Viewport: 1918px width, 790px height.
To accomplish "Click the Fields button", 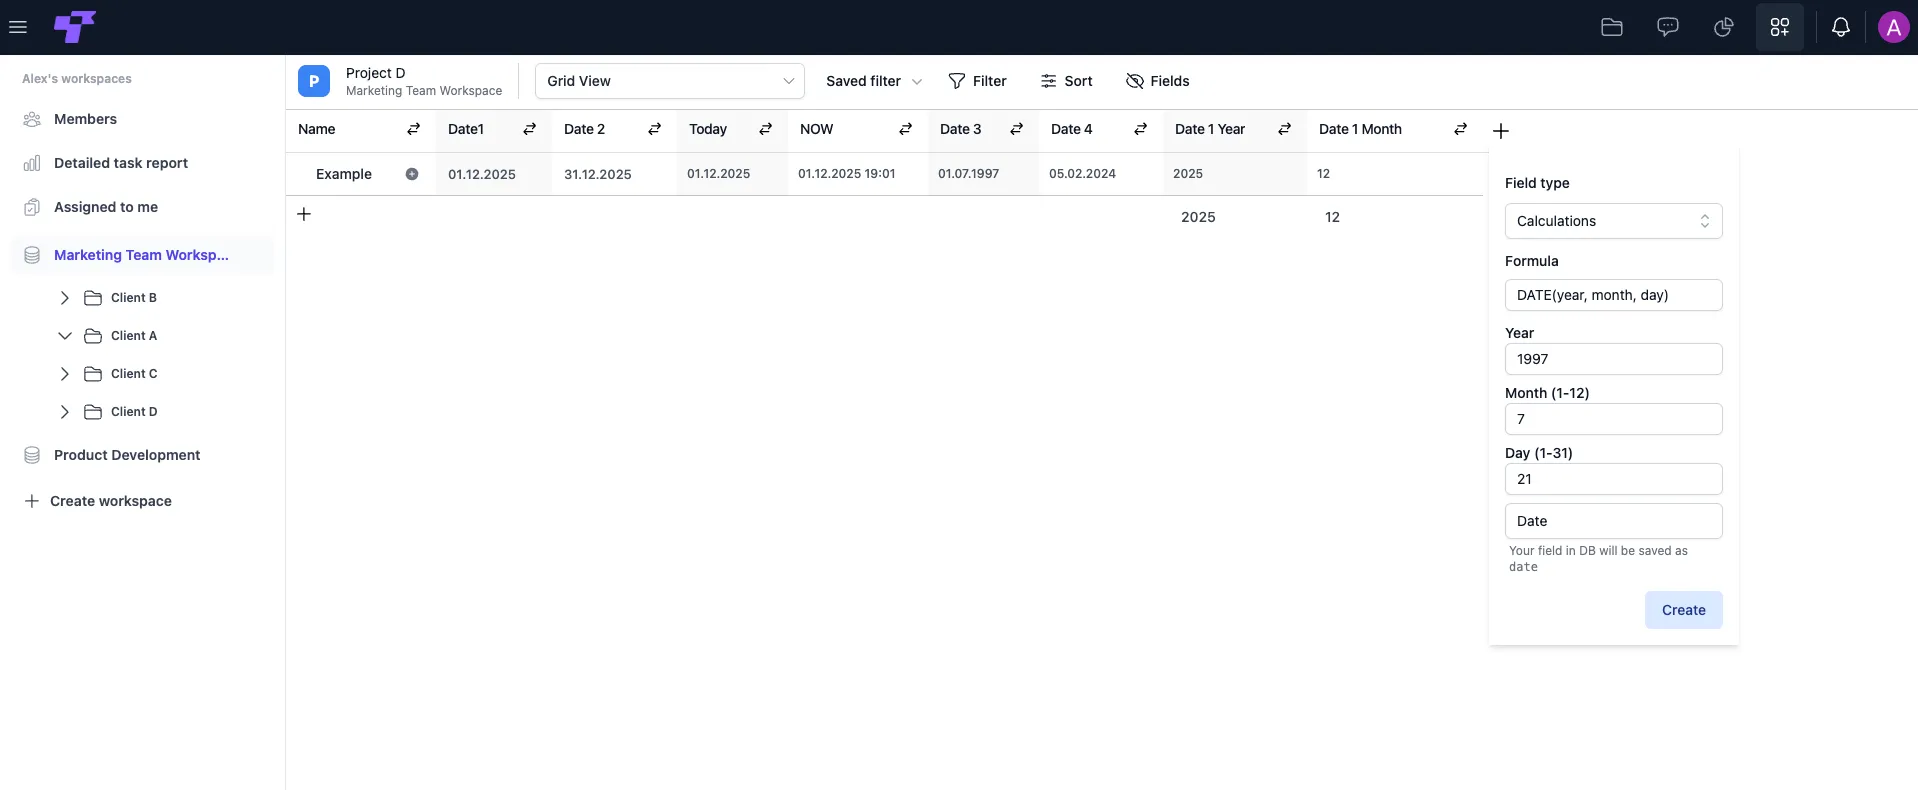I will point(1157,81).
